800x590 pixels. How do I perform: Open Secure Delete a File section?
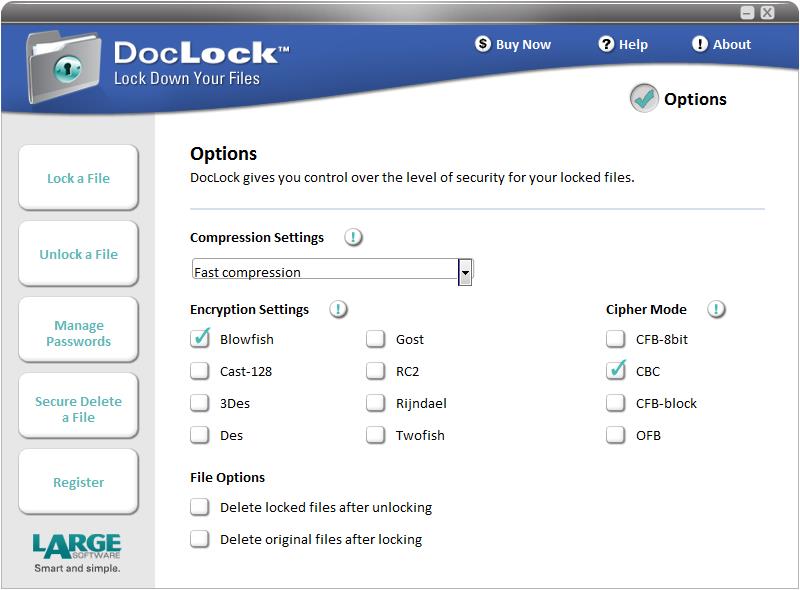pyautogui.click(x=79, y=406)
